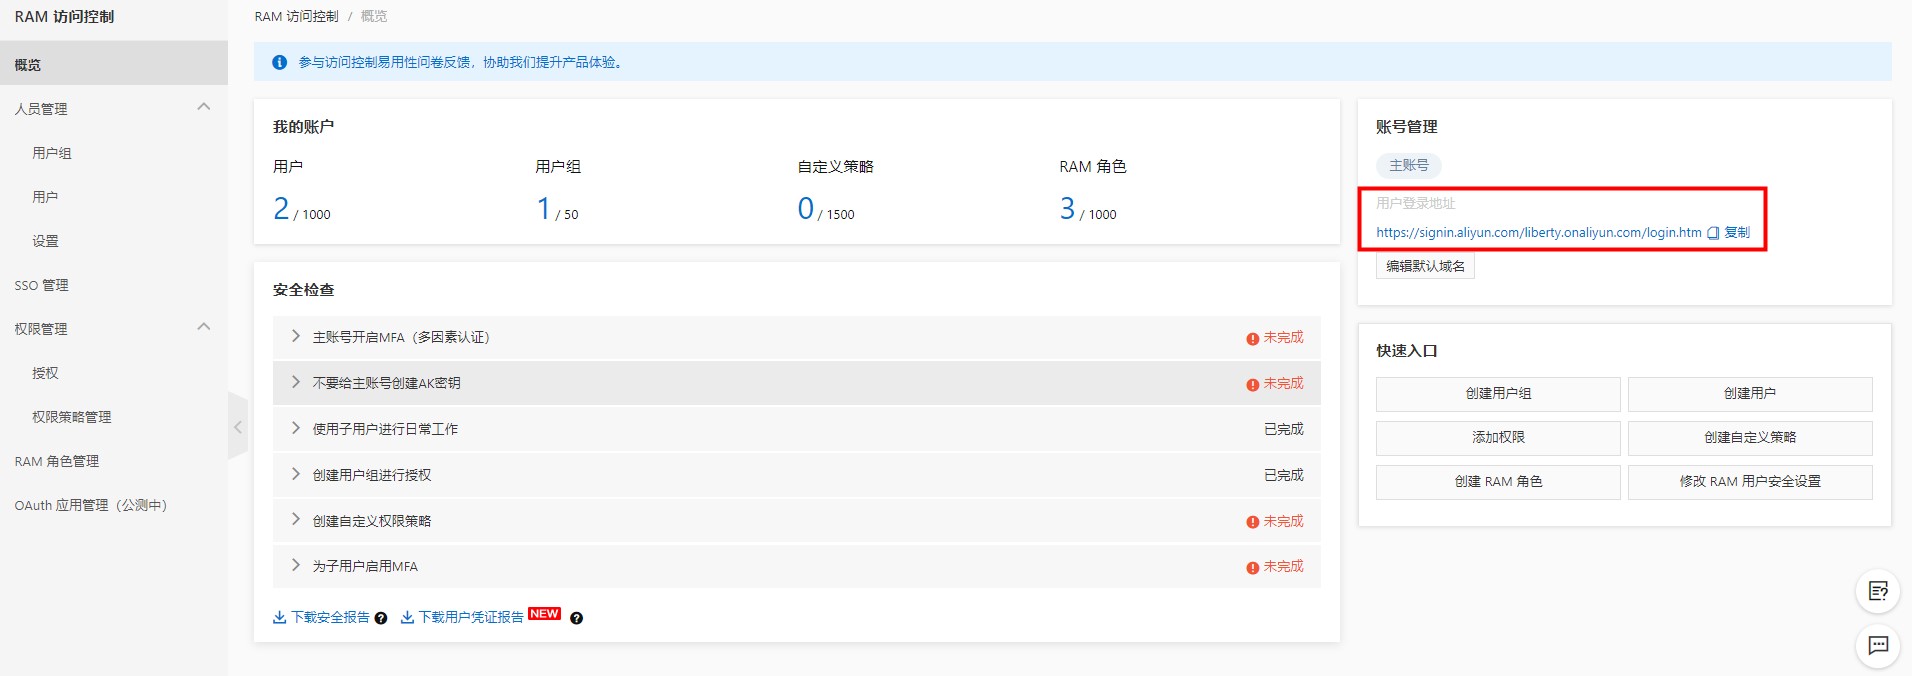Select RAM 角色管理 in the sidebar
The image size is (1912, 676).
57,461
